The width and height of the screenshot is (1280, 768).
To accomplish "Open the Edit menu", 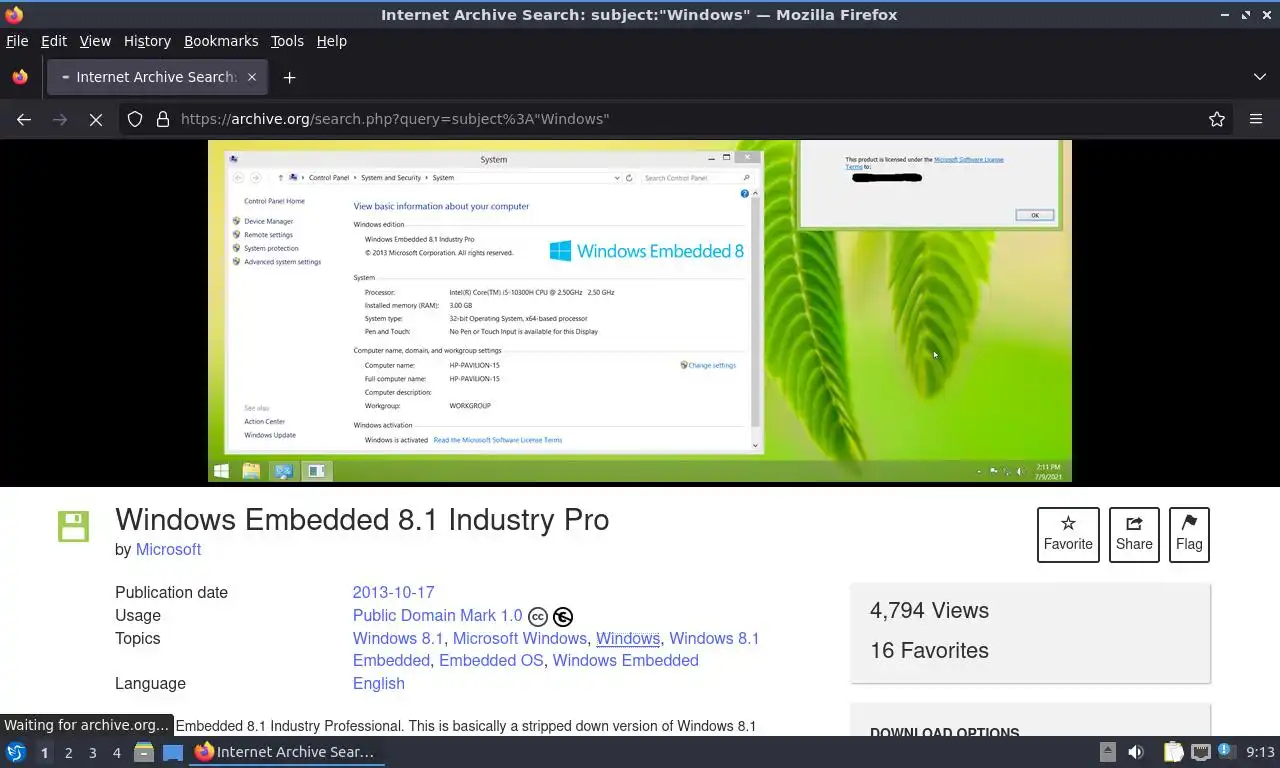I will tap(54, 41).
